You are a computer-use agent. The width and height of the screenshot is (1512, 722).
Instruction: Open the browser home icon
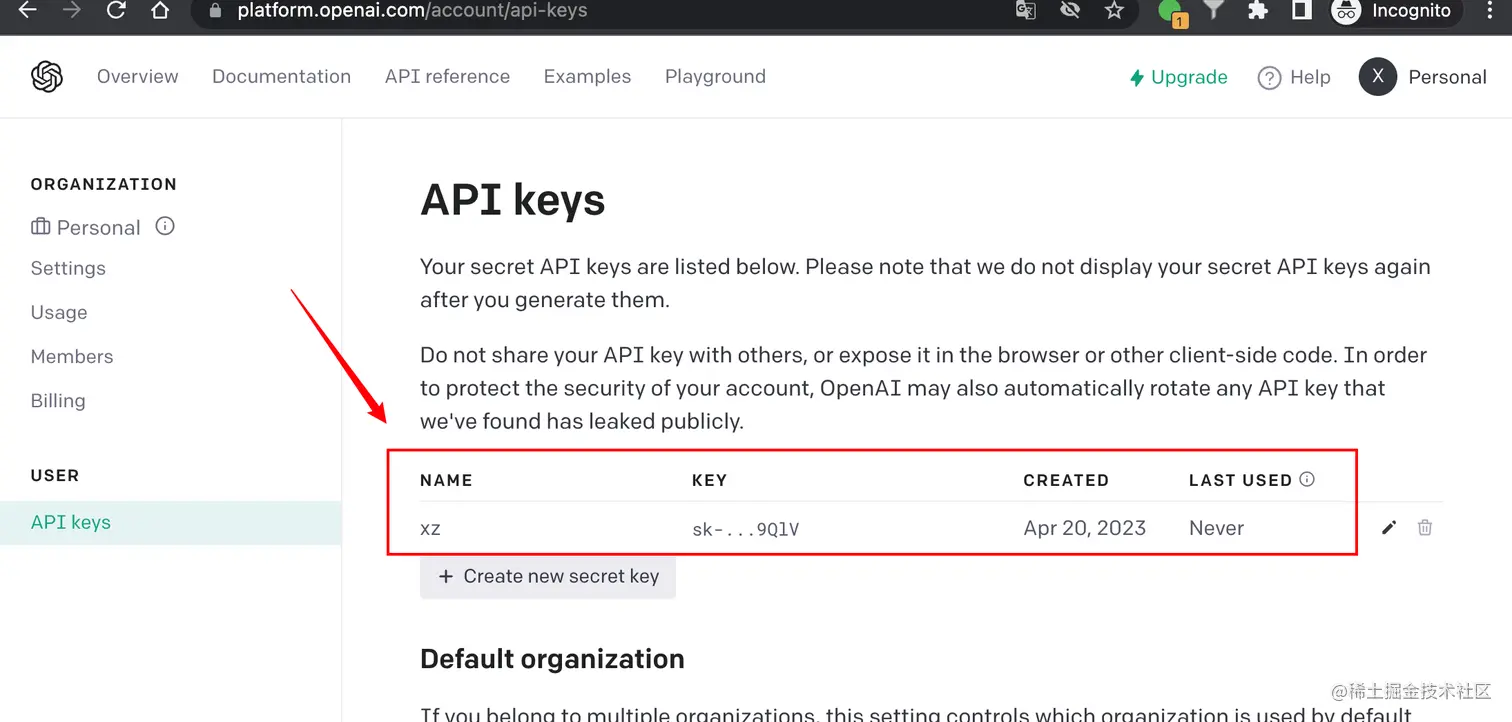coord(160,11)
